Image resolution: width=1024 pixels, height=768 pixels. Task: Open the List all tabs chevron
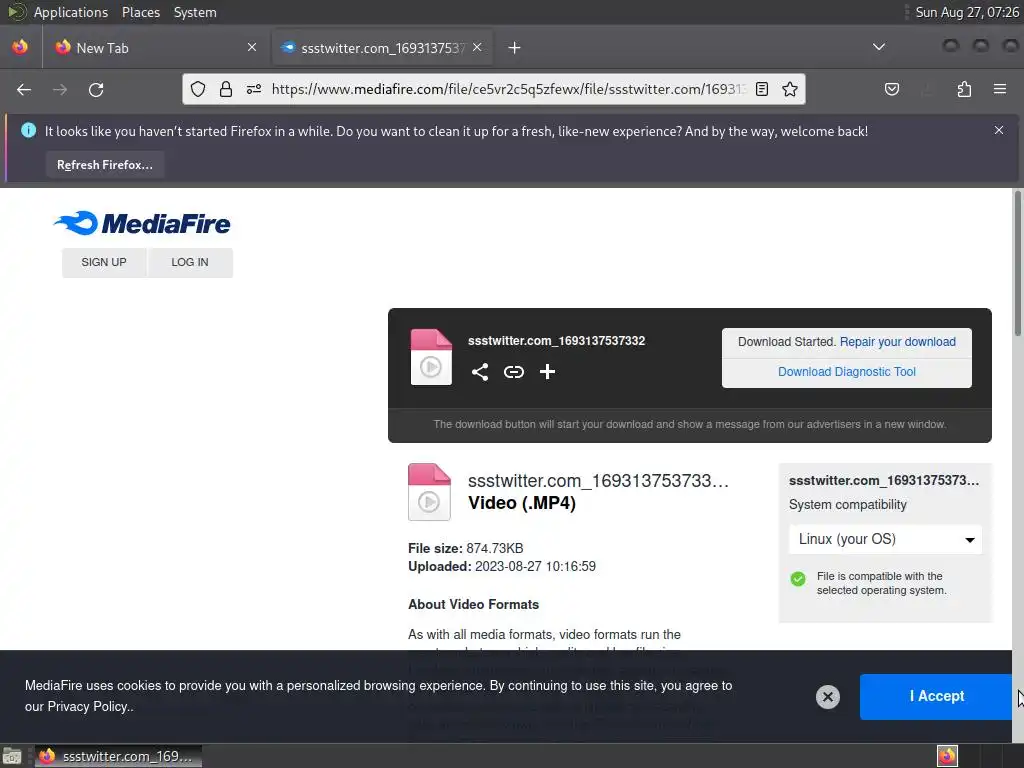point(879,47)
